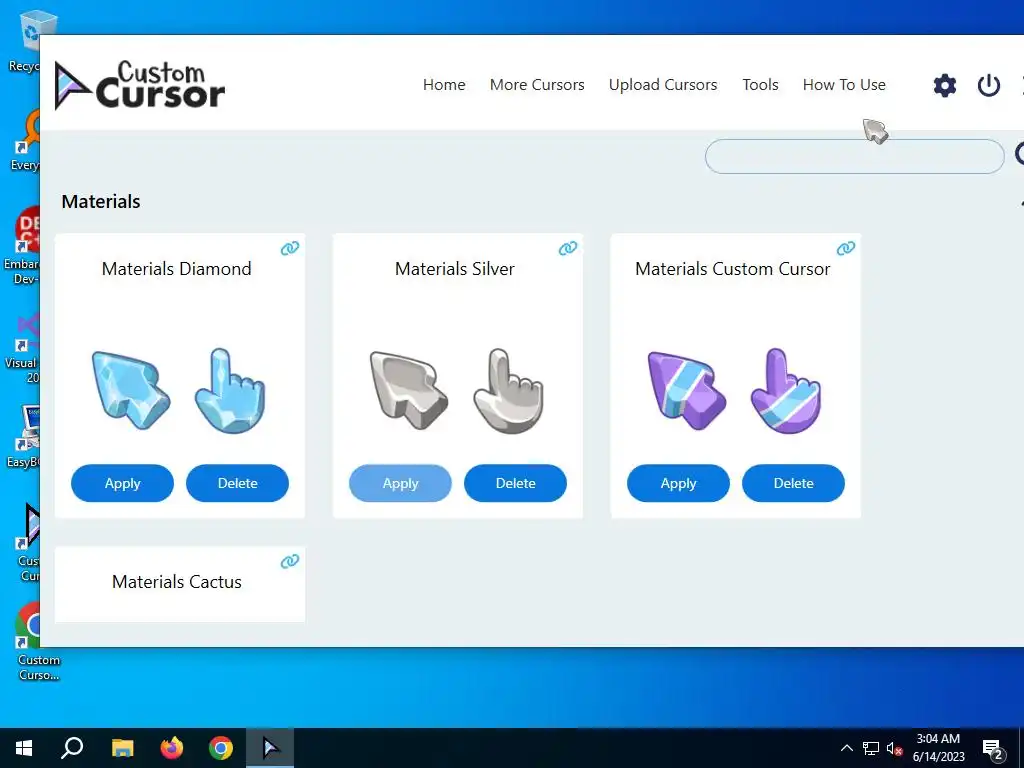
Task: Delete the Materials Silver cursor
Action: click(515, 483)
